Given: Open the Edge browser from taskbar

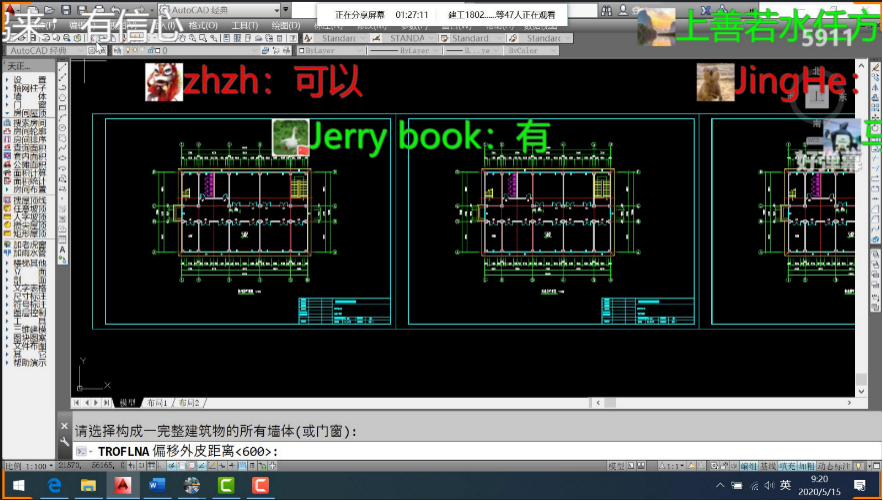Looking at the screenshot, I should [x=54, y=485].
